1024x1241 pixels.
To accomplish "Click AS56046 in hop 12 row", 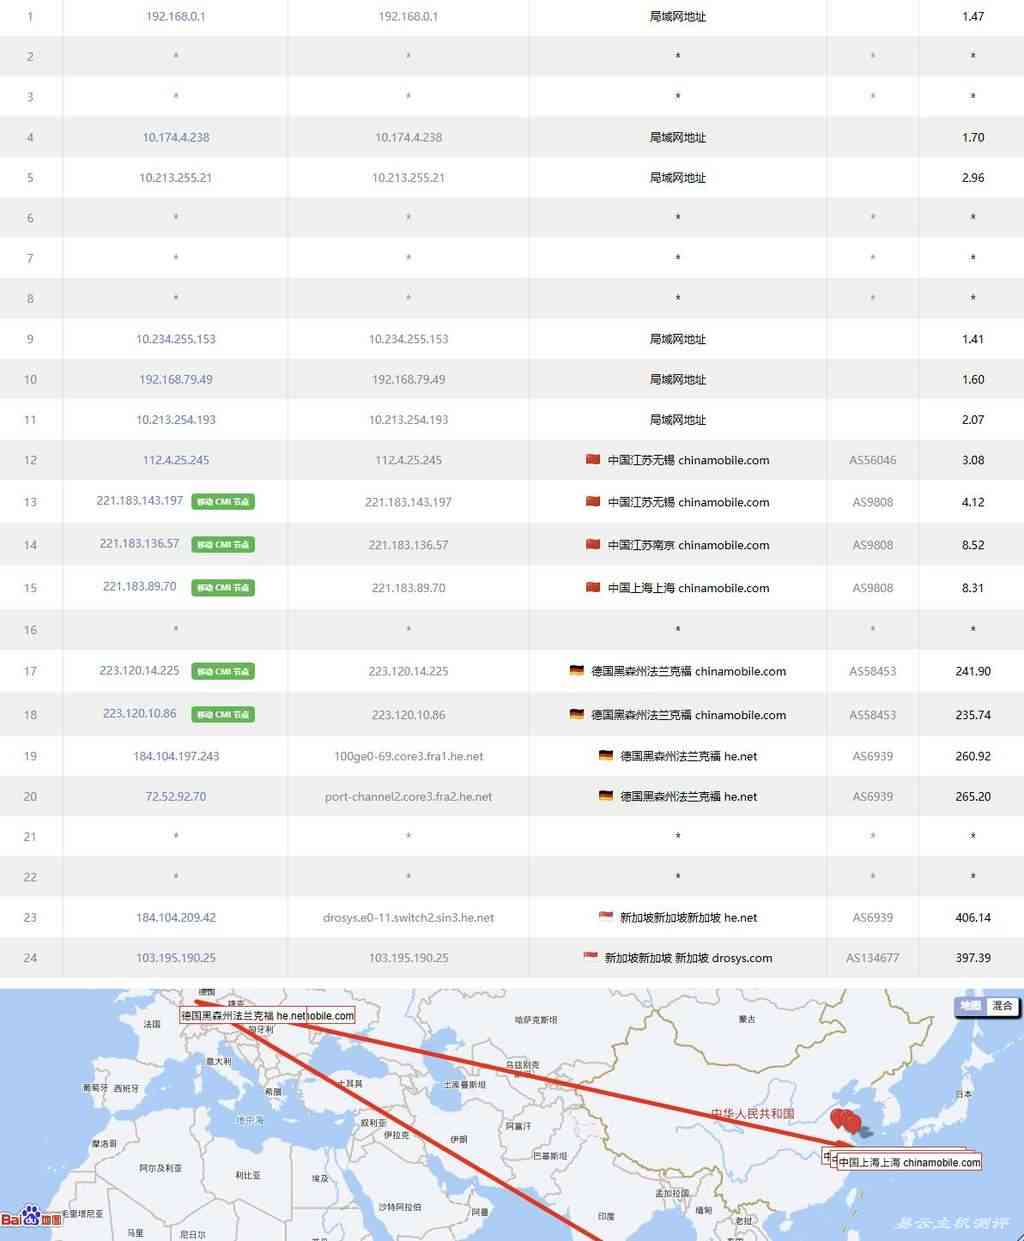I will point(873,460).
